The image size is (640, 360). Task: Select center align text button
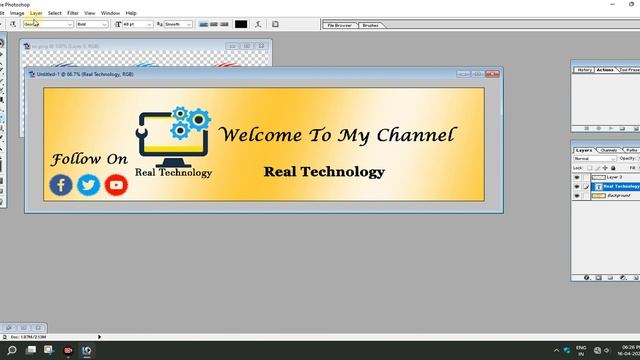point(214,24)
